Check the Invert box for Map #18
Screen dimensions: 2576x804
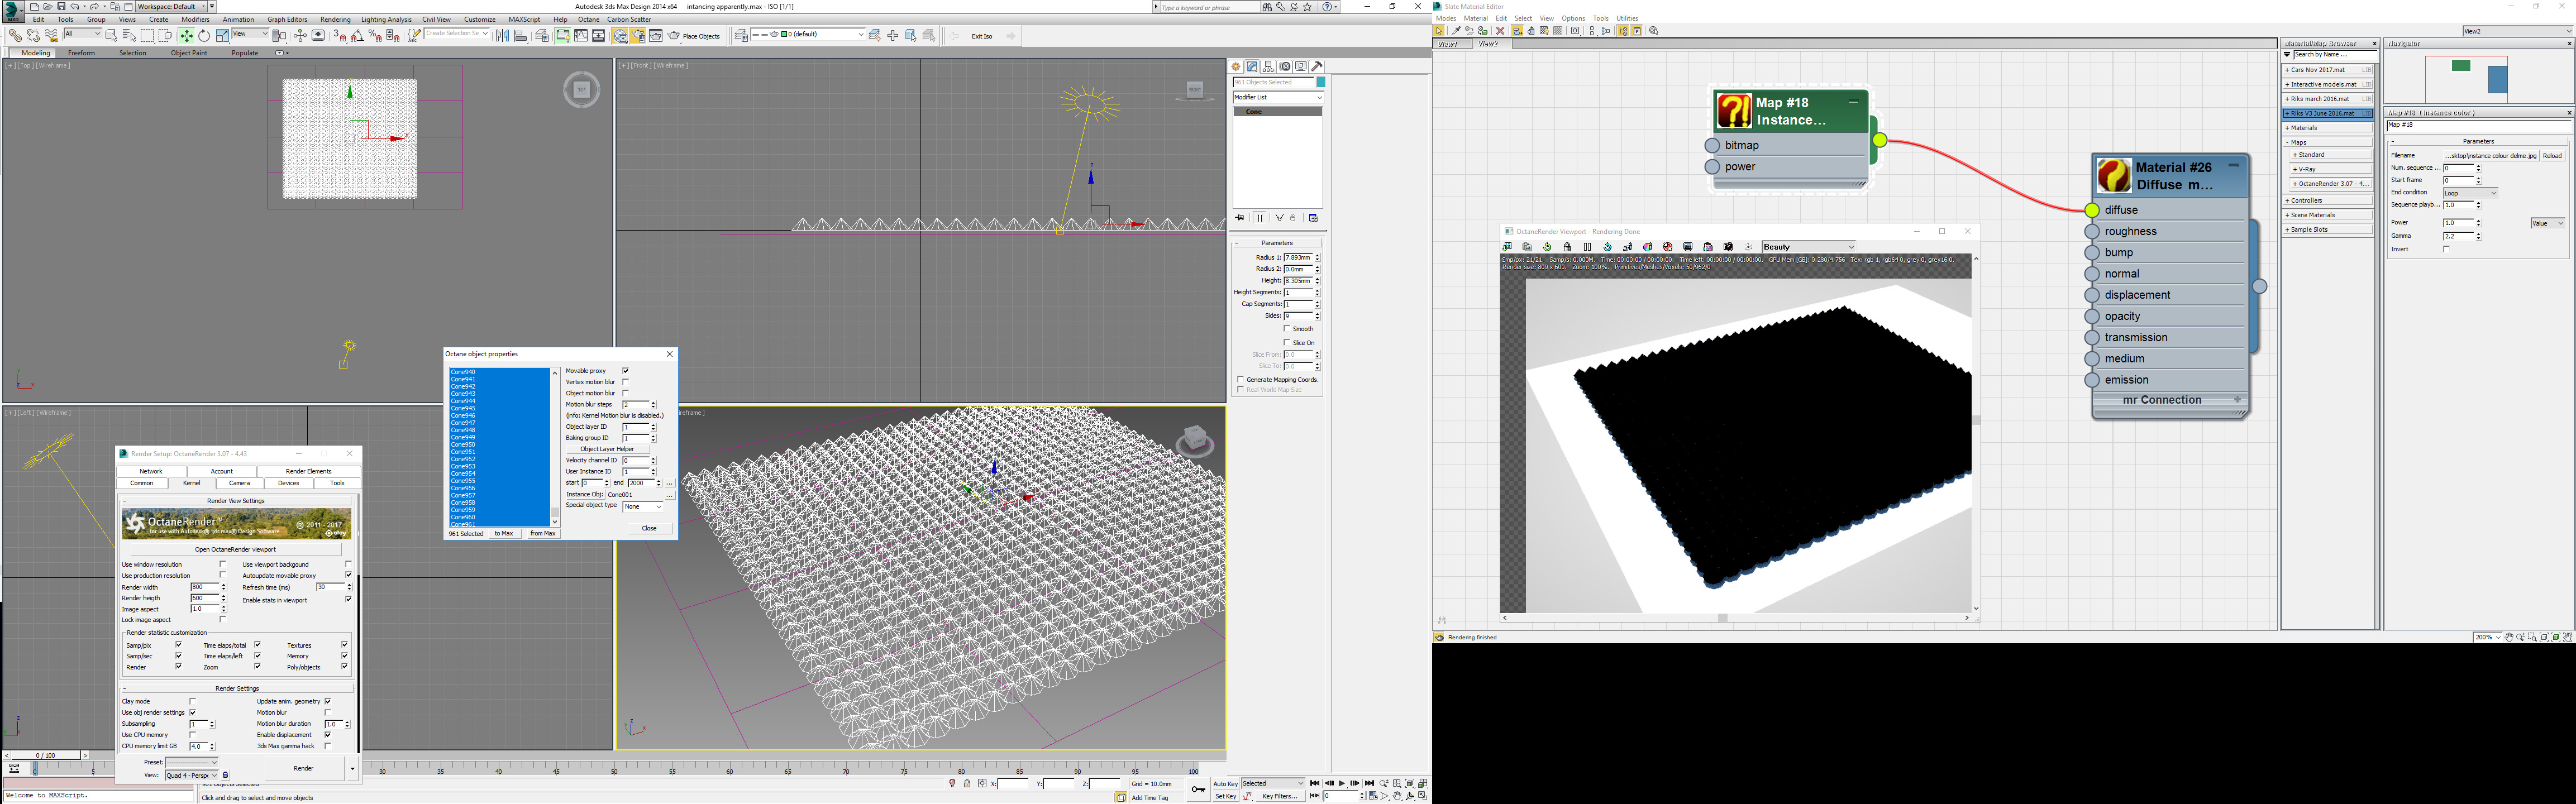point(2446,249)
